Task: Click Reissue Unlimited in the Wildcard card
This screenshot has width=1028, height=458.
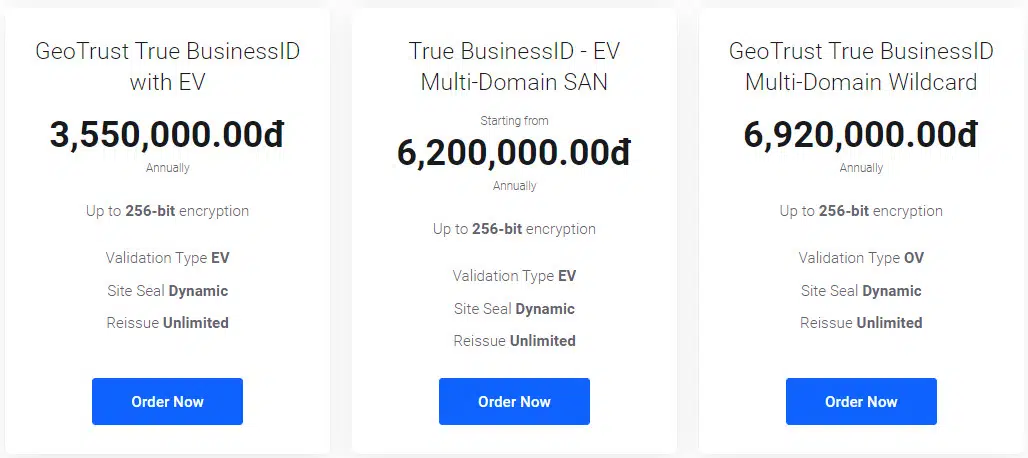Action: (861, 323)
